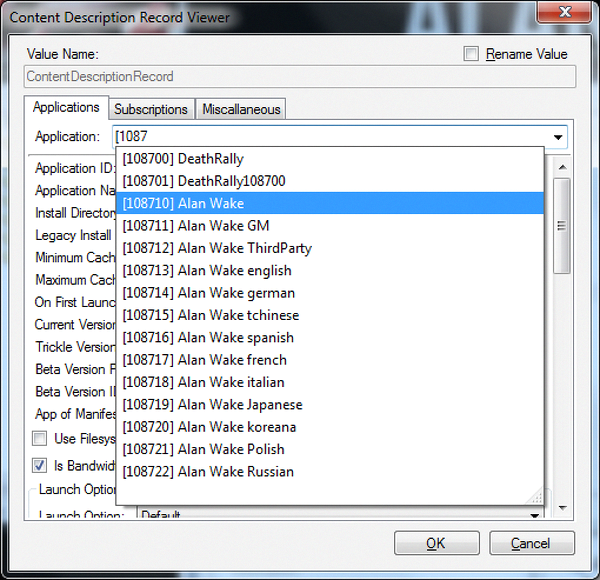This screenshot has height=580, width=600.
Task: Click the Value Name text field
Action: tap(299, 76)
